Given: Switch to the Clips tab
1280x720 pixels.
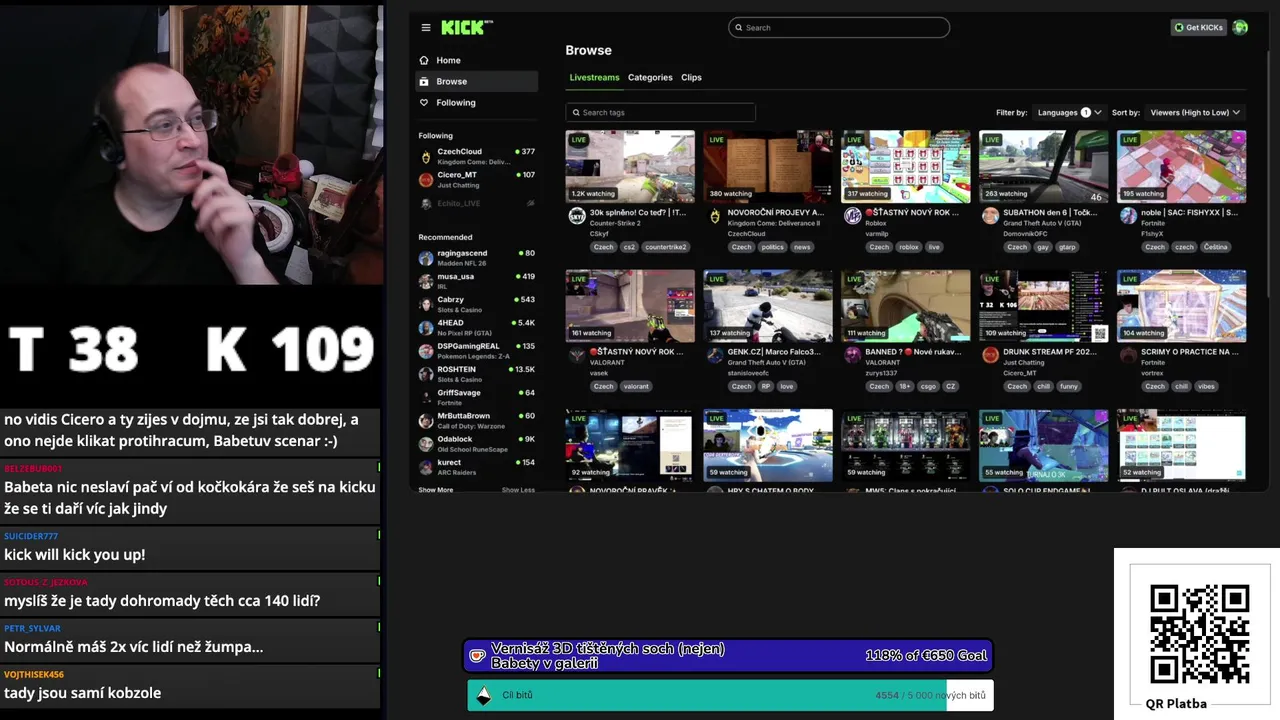Looking at the screenshot, I should click(x=691, y=77).
